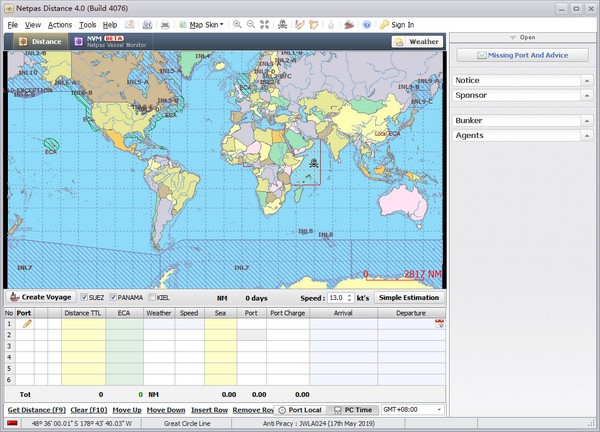Click the Speed value input field
600x432 pixels.
point(338,297)
